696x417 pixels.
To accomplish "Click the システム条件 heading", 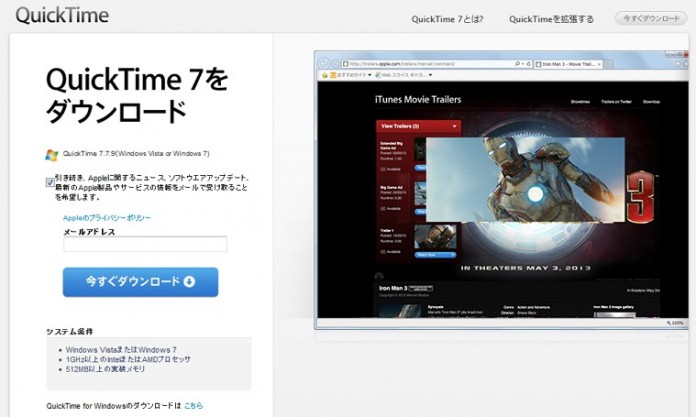I will click(70, 331).
